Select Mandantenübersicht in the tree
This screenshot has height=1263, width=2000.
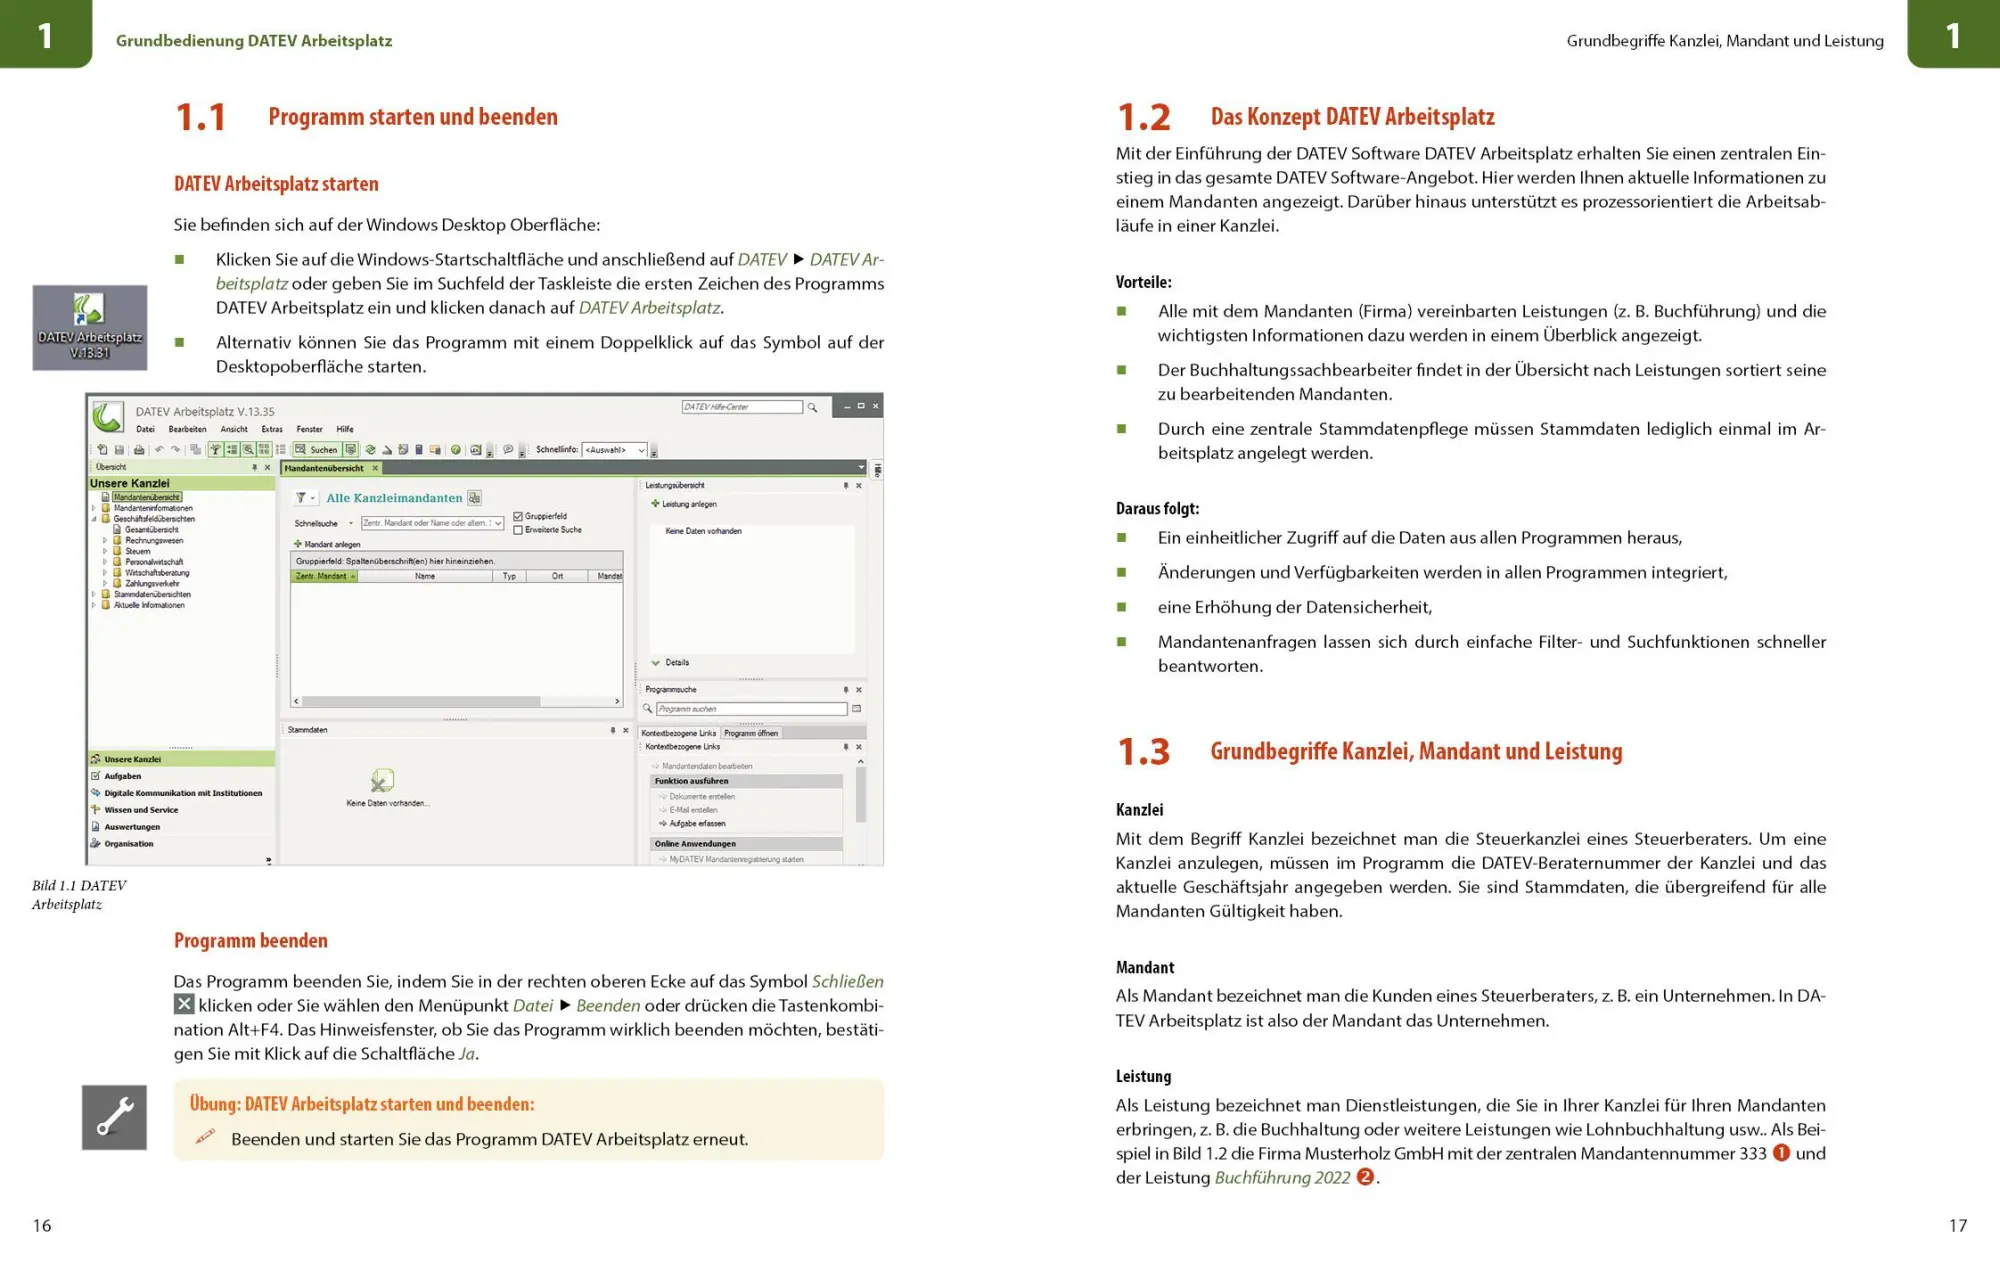pyautogui.click(x=147, y=497)
